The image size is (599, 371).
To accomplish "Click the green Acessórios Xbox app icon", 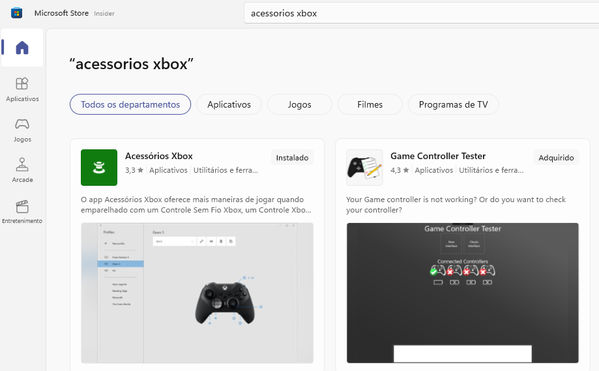I will coord(99,167).
